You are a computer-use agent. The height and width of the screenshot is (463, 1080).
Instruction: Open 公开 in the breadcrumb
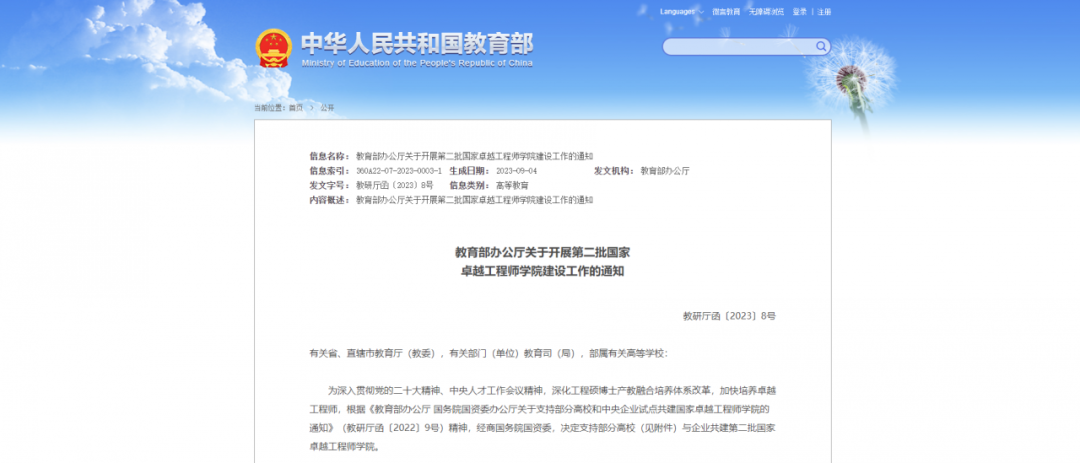(x=327, y=108)
